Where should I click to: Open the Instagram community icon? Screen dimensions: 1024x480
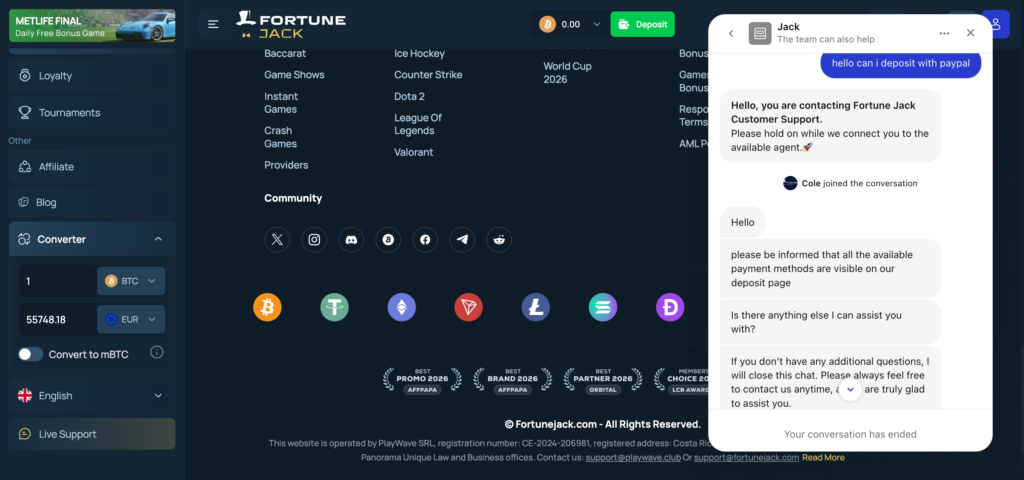coord(314,240)
